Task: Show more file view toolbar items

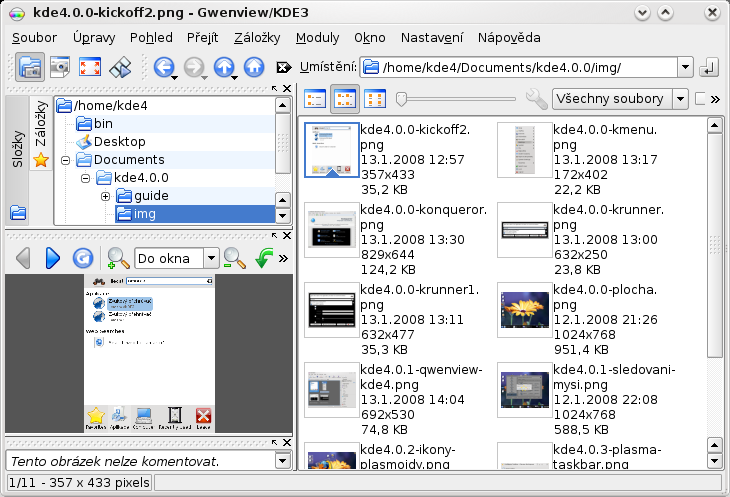Action: coord(716,99)
